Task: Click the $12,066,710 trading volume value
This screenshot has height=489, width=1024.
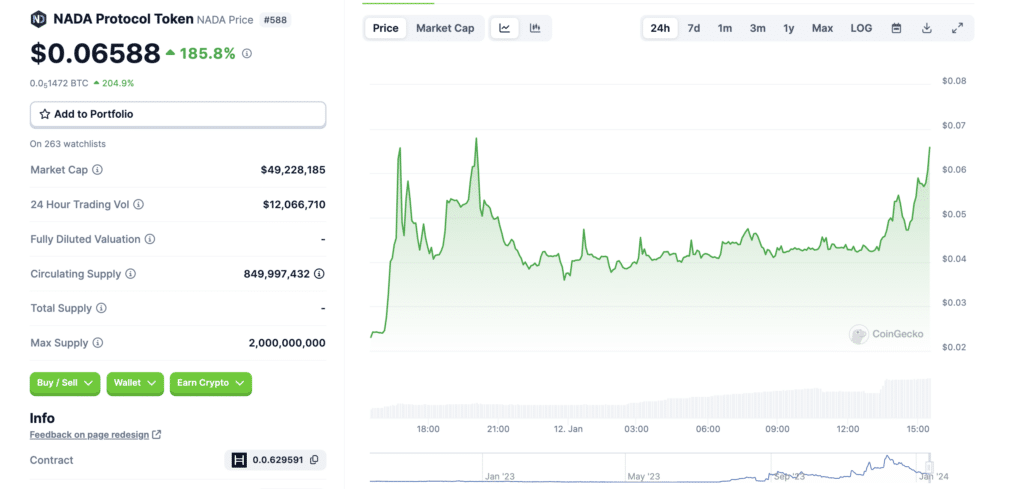Action: (x=294, y=204)
